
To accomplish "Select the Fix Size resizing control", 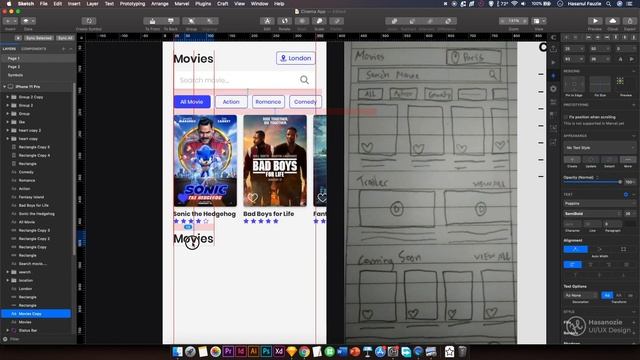I will (x=600, y=84).
